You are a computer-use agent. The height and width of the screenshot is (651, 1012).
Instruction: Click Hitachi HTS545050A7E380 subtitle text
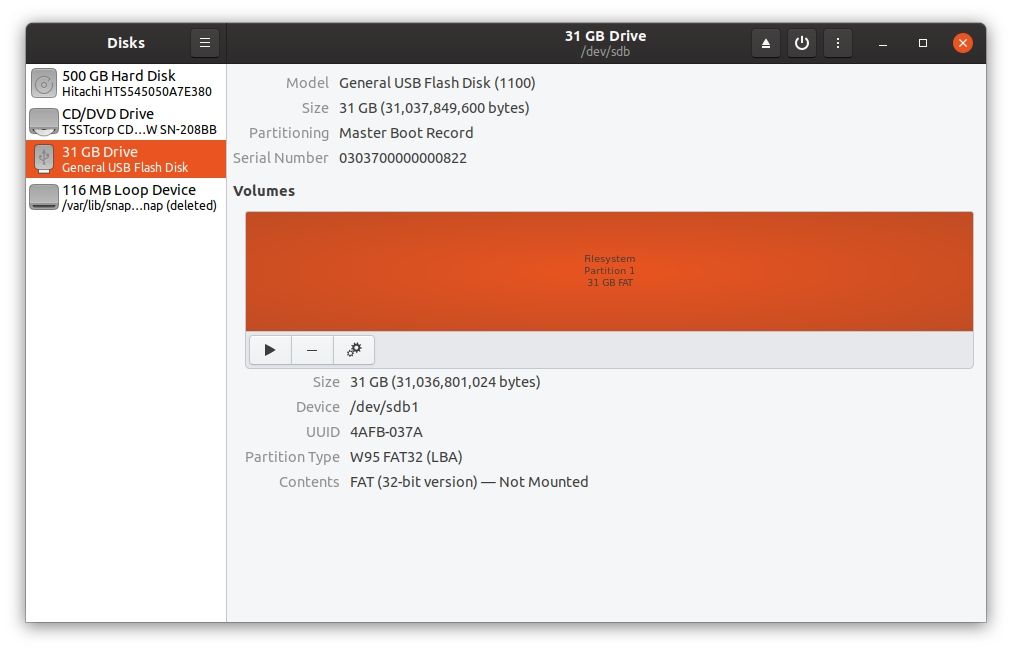click(137, 92)
